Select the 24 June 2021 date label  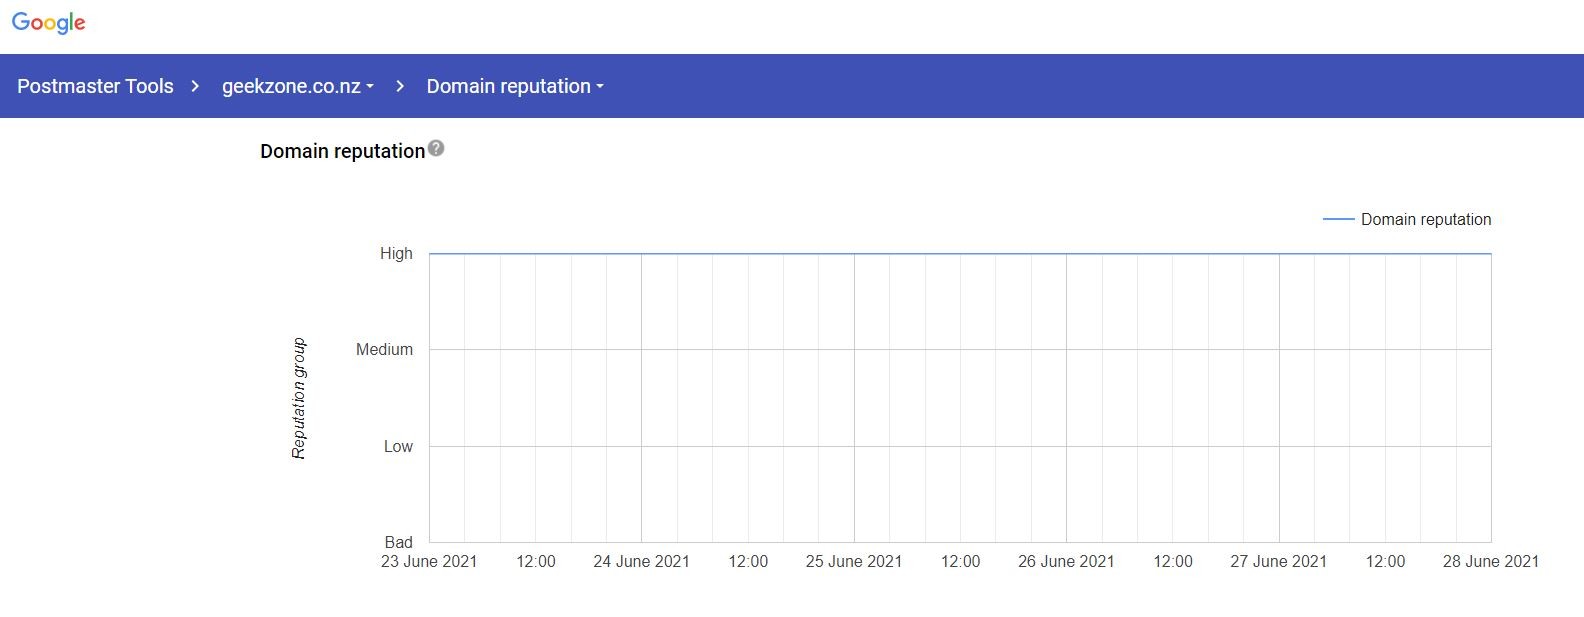[x=641, y=562]
